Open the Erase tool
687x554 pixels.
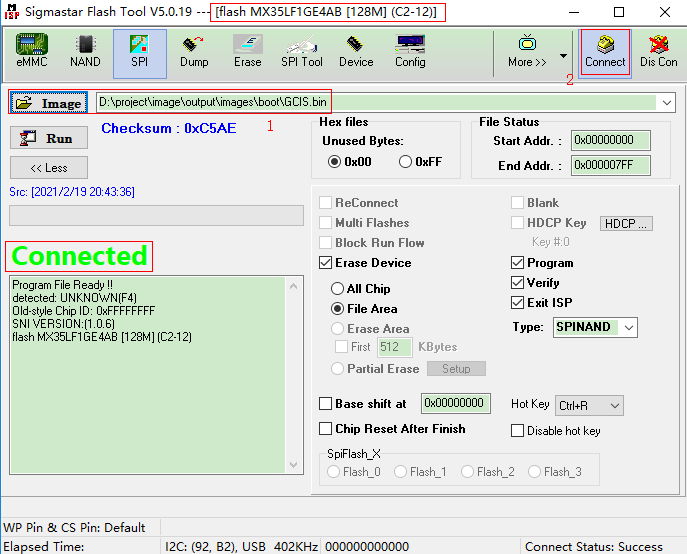[248, 51]
